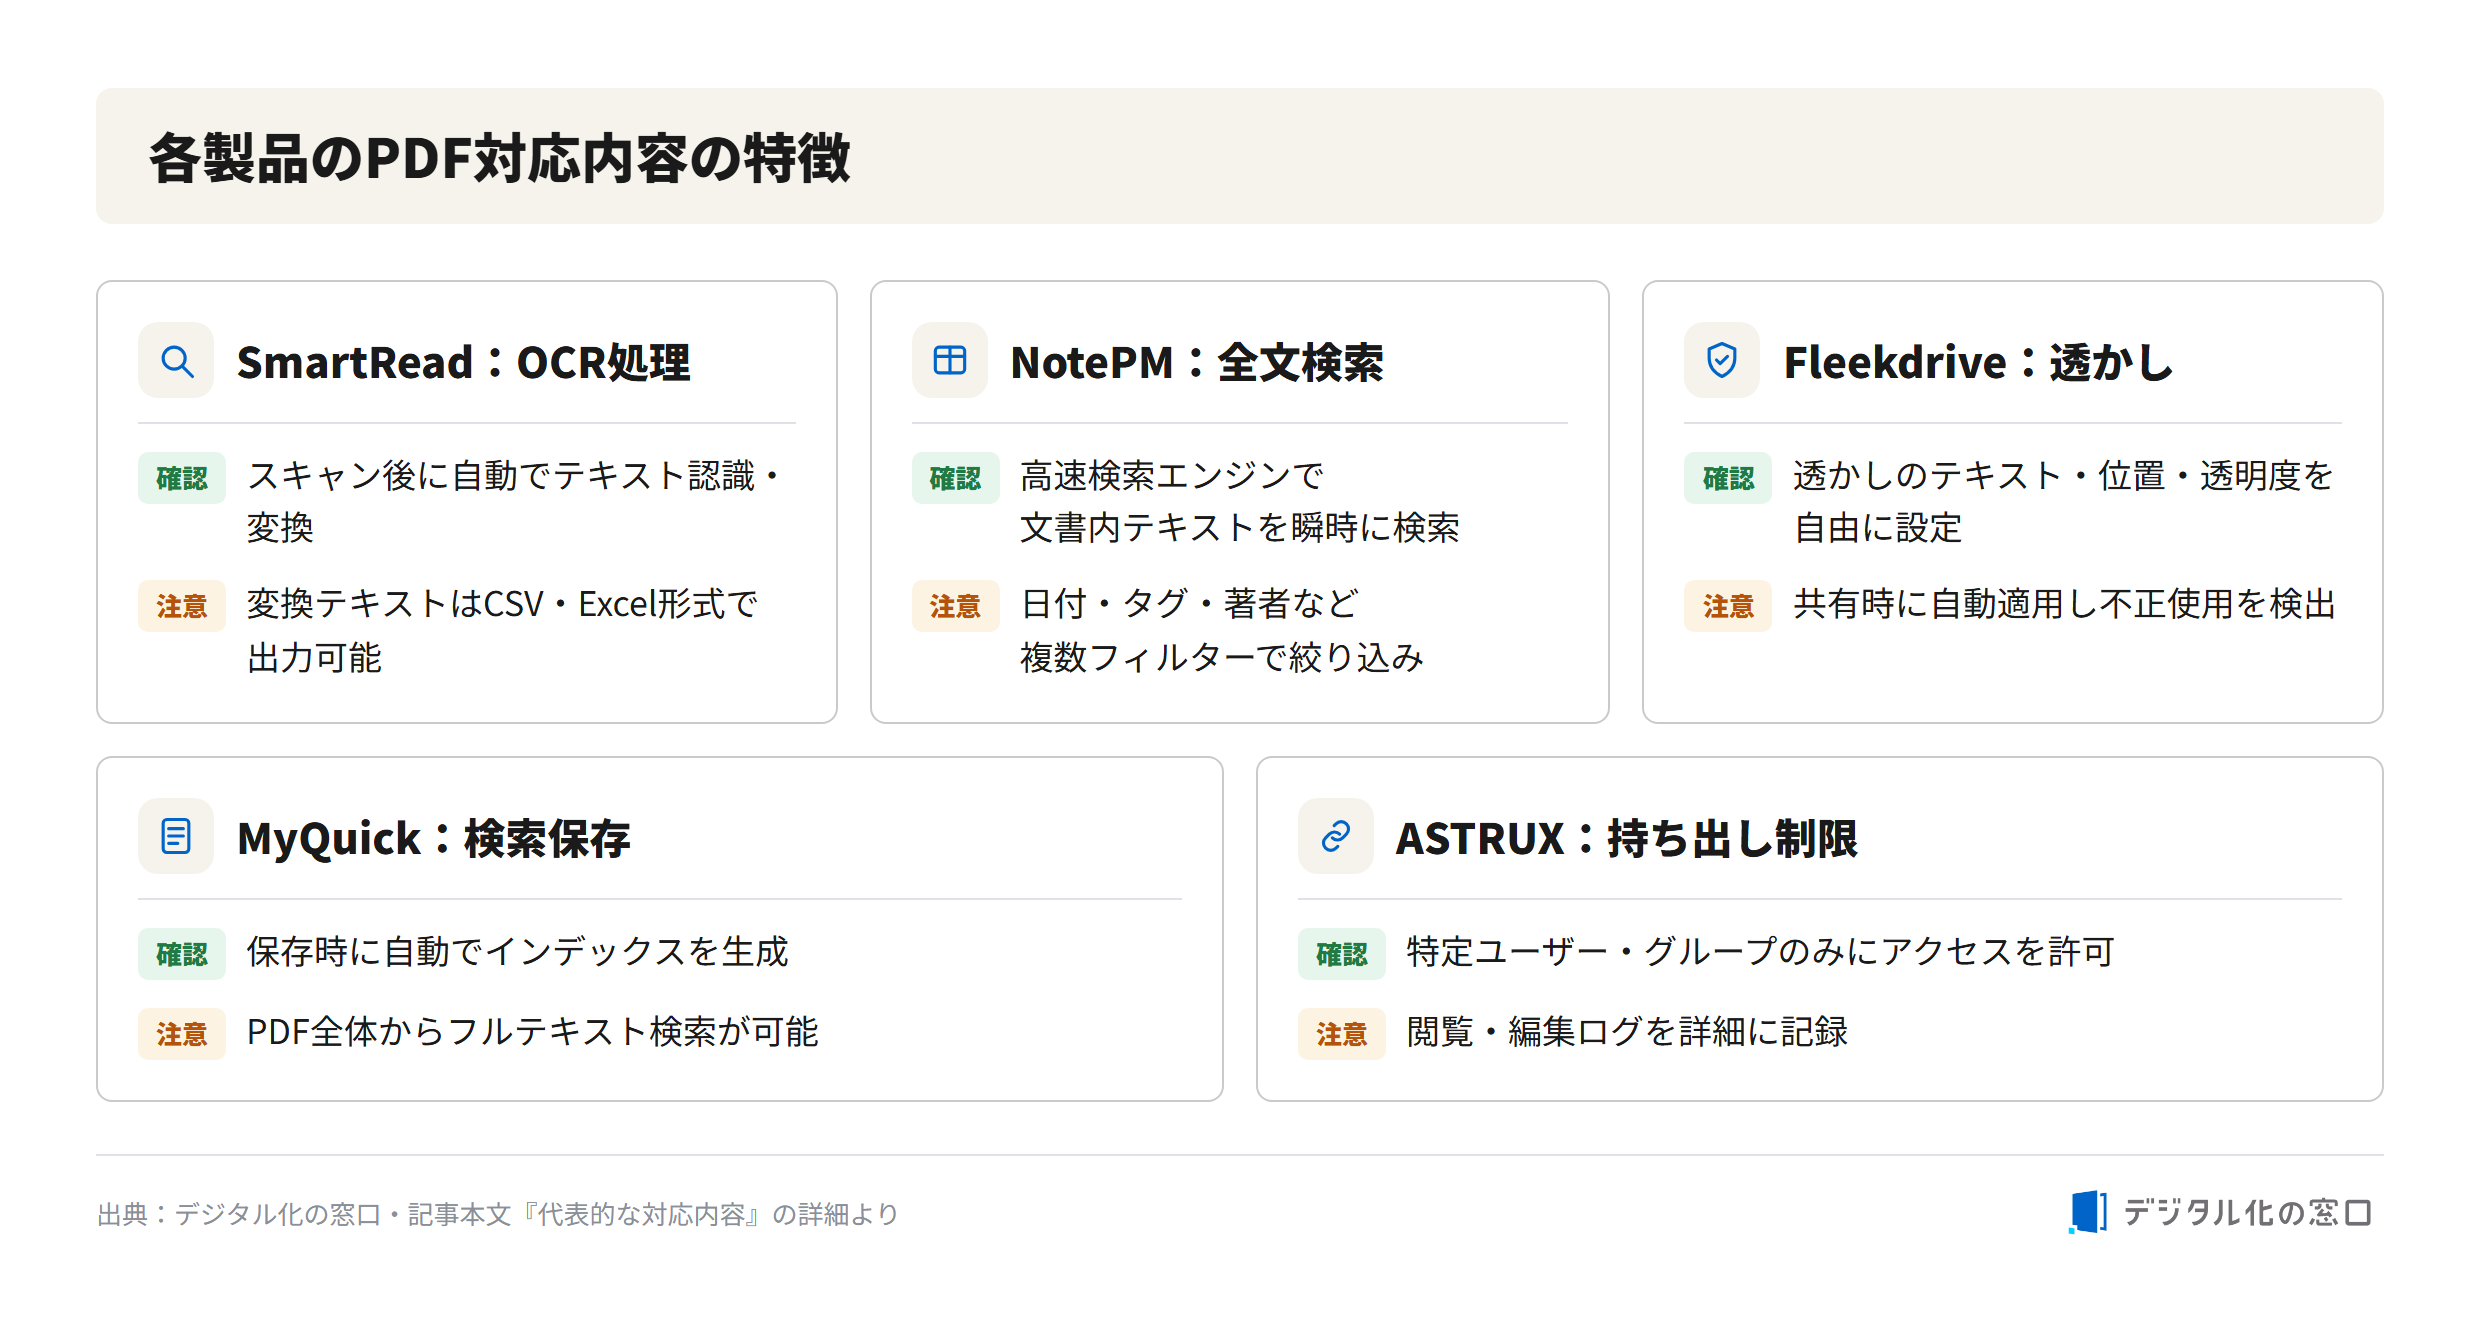The height and width of the screenshot is (1330, 2480).
Task: Click the title 各製品のPDF対応内容の特徴
Action: pyautogui.click(x=500, y=158)
